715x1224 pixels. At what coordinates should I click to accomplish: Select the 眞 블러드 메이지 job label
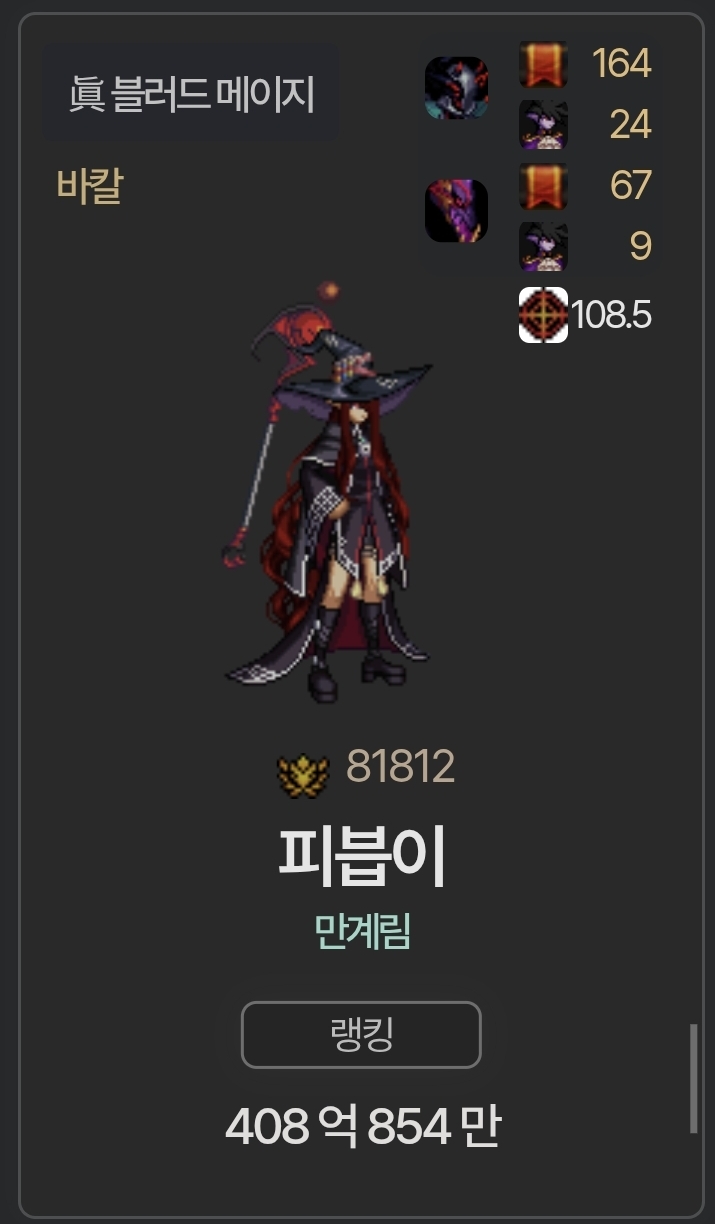coord(191,95)
